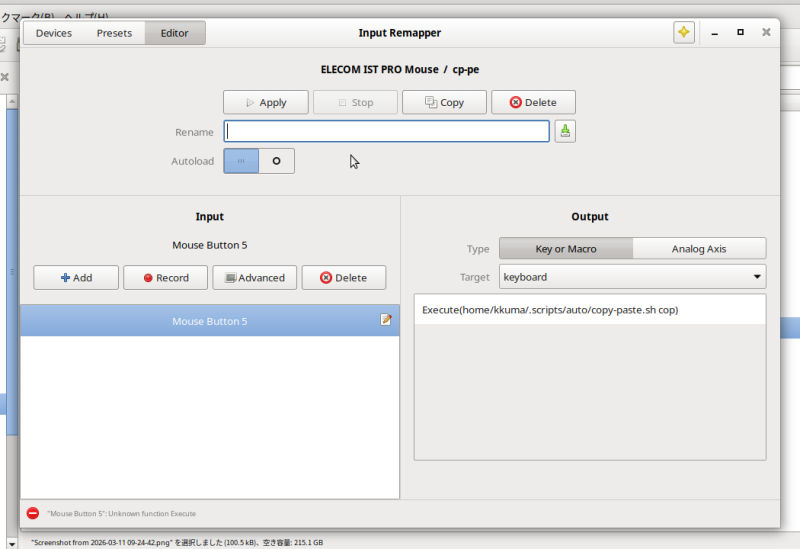
Task: Click Record to capture input
Action: (x=165, y=277)
